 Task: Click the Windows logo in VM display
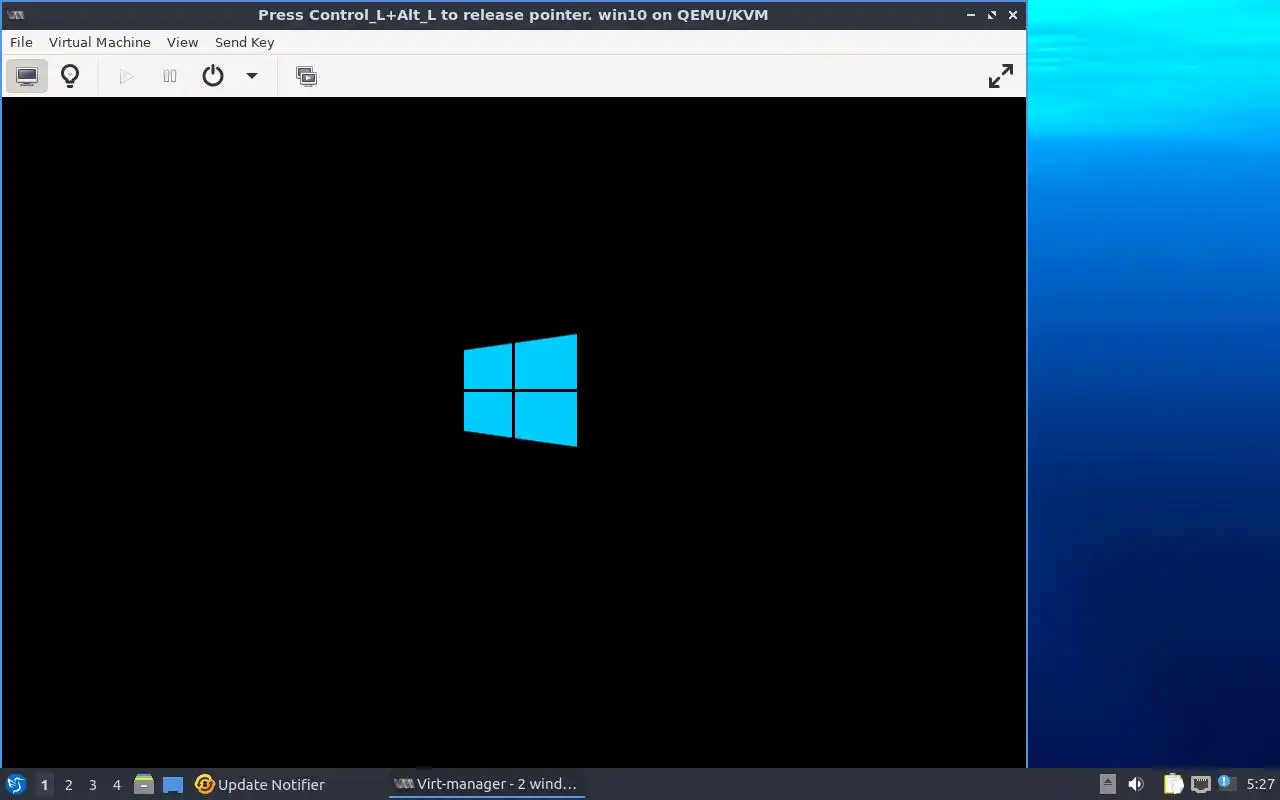520,390
